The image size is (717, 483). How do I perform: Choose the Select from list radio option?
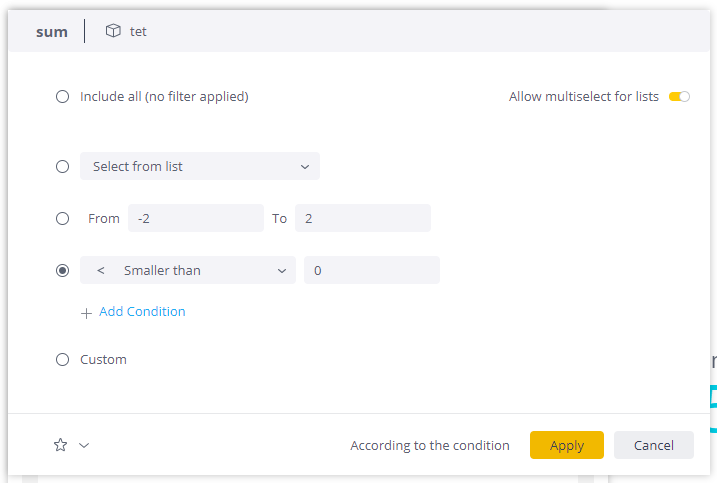[63, 167]
